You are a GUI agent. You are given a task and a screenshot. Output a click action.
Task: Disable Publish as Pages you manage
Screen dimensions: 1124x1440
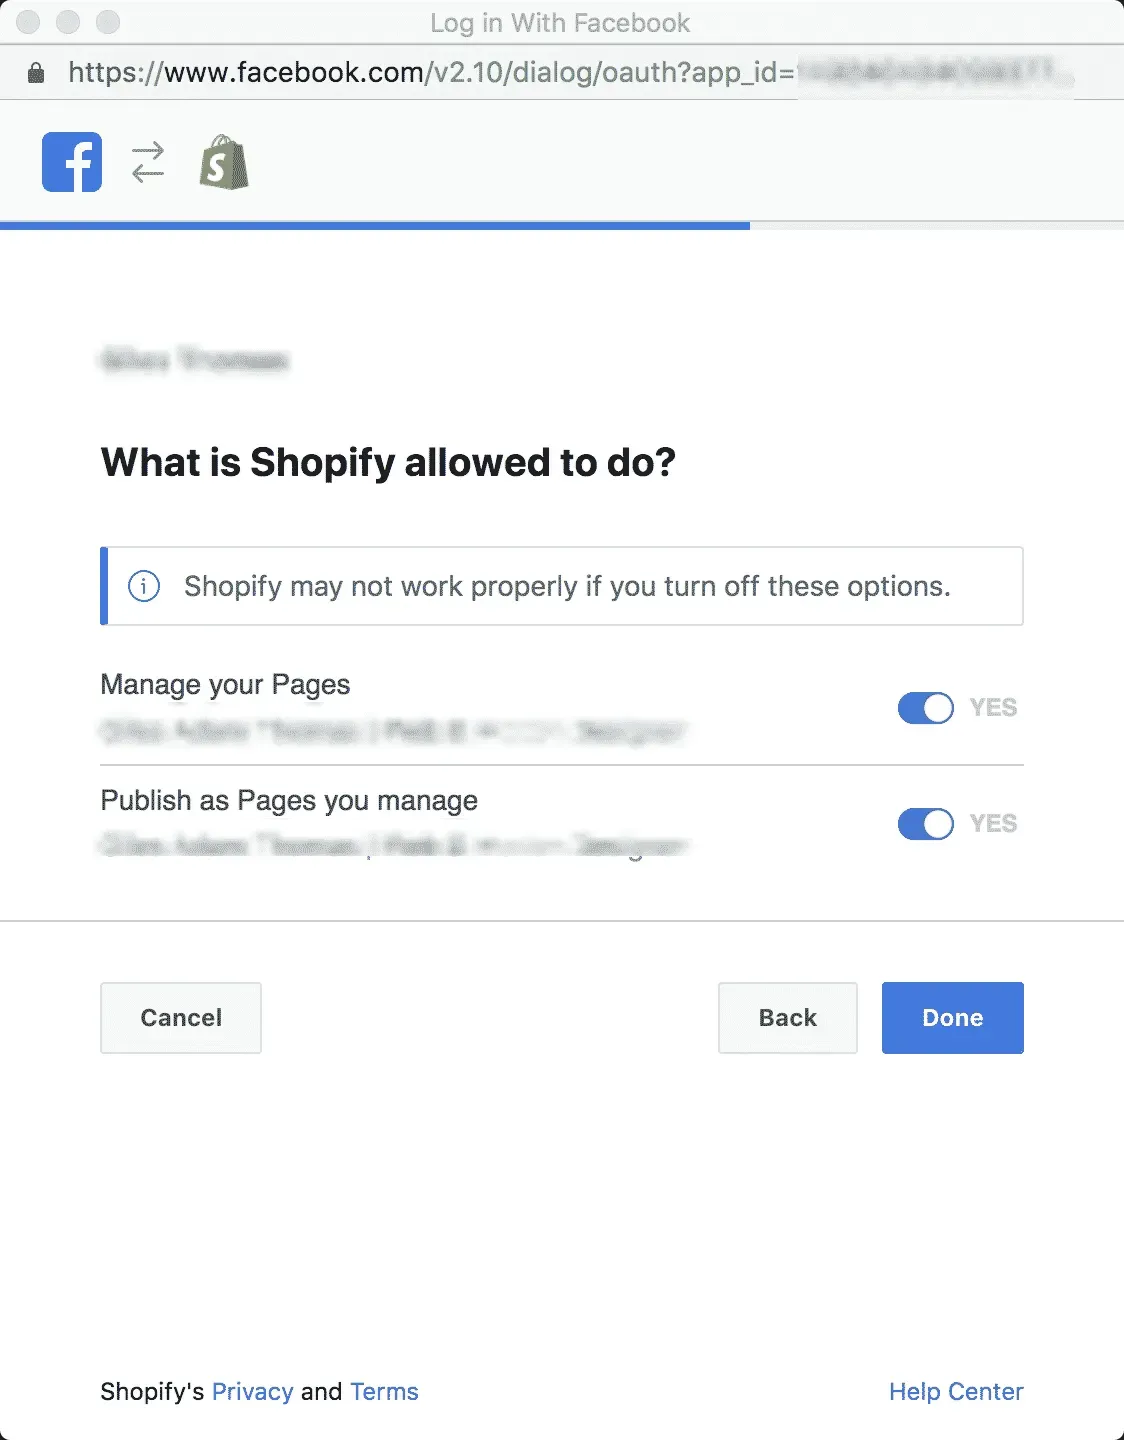coord(924,824)
